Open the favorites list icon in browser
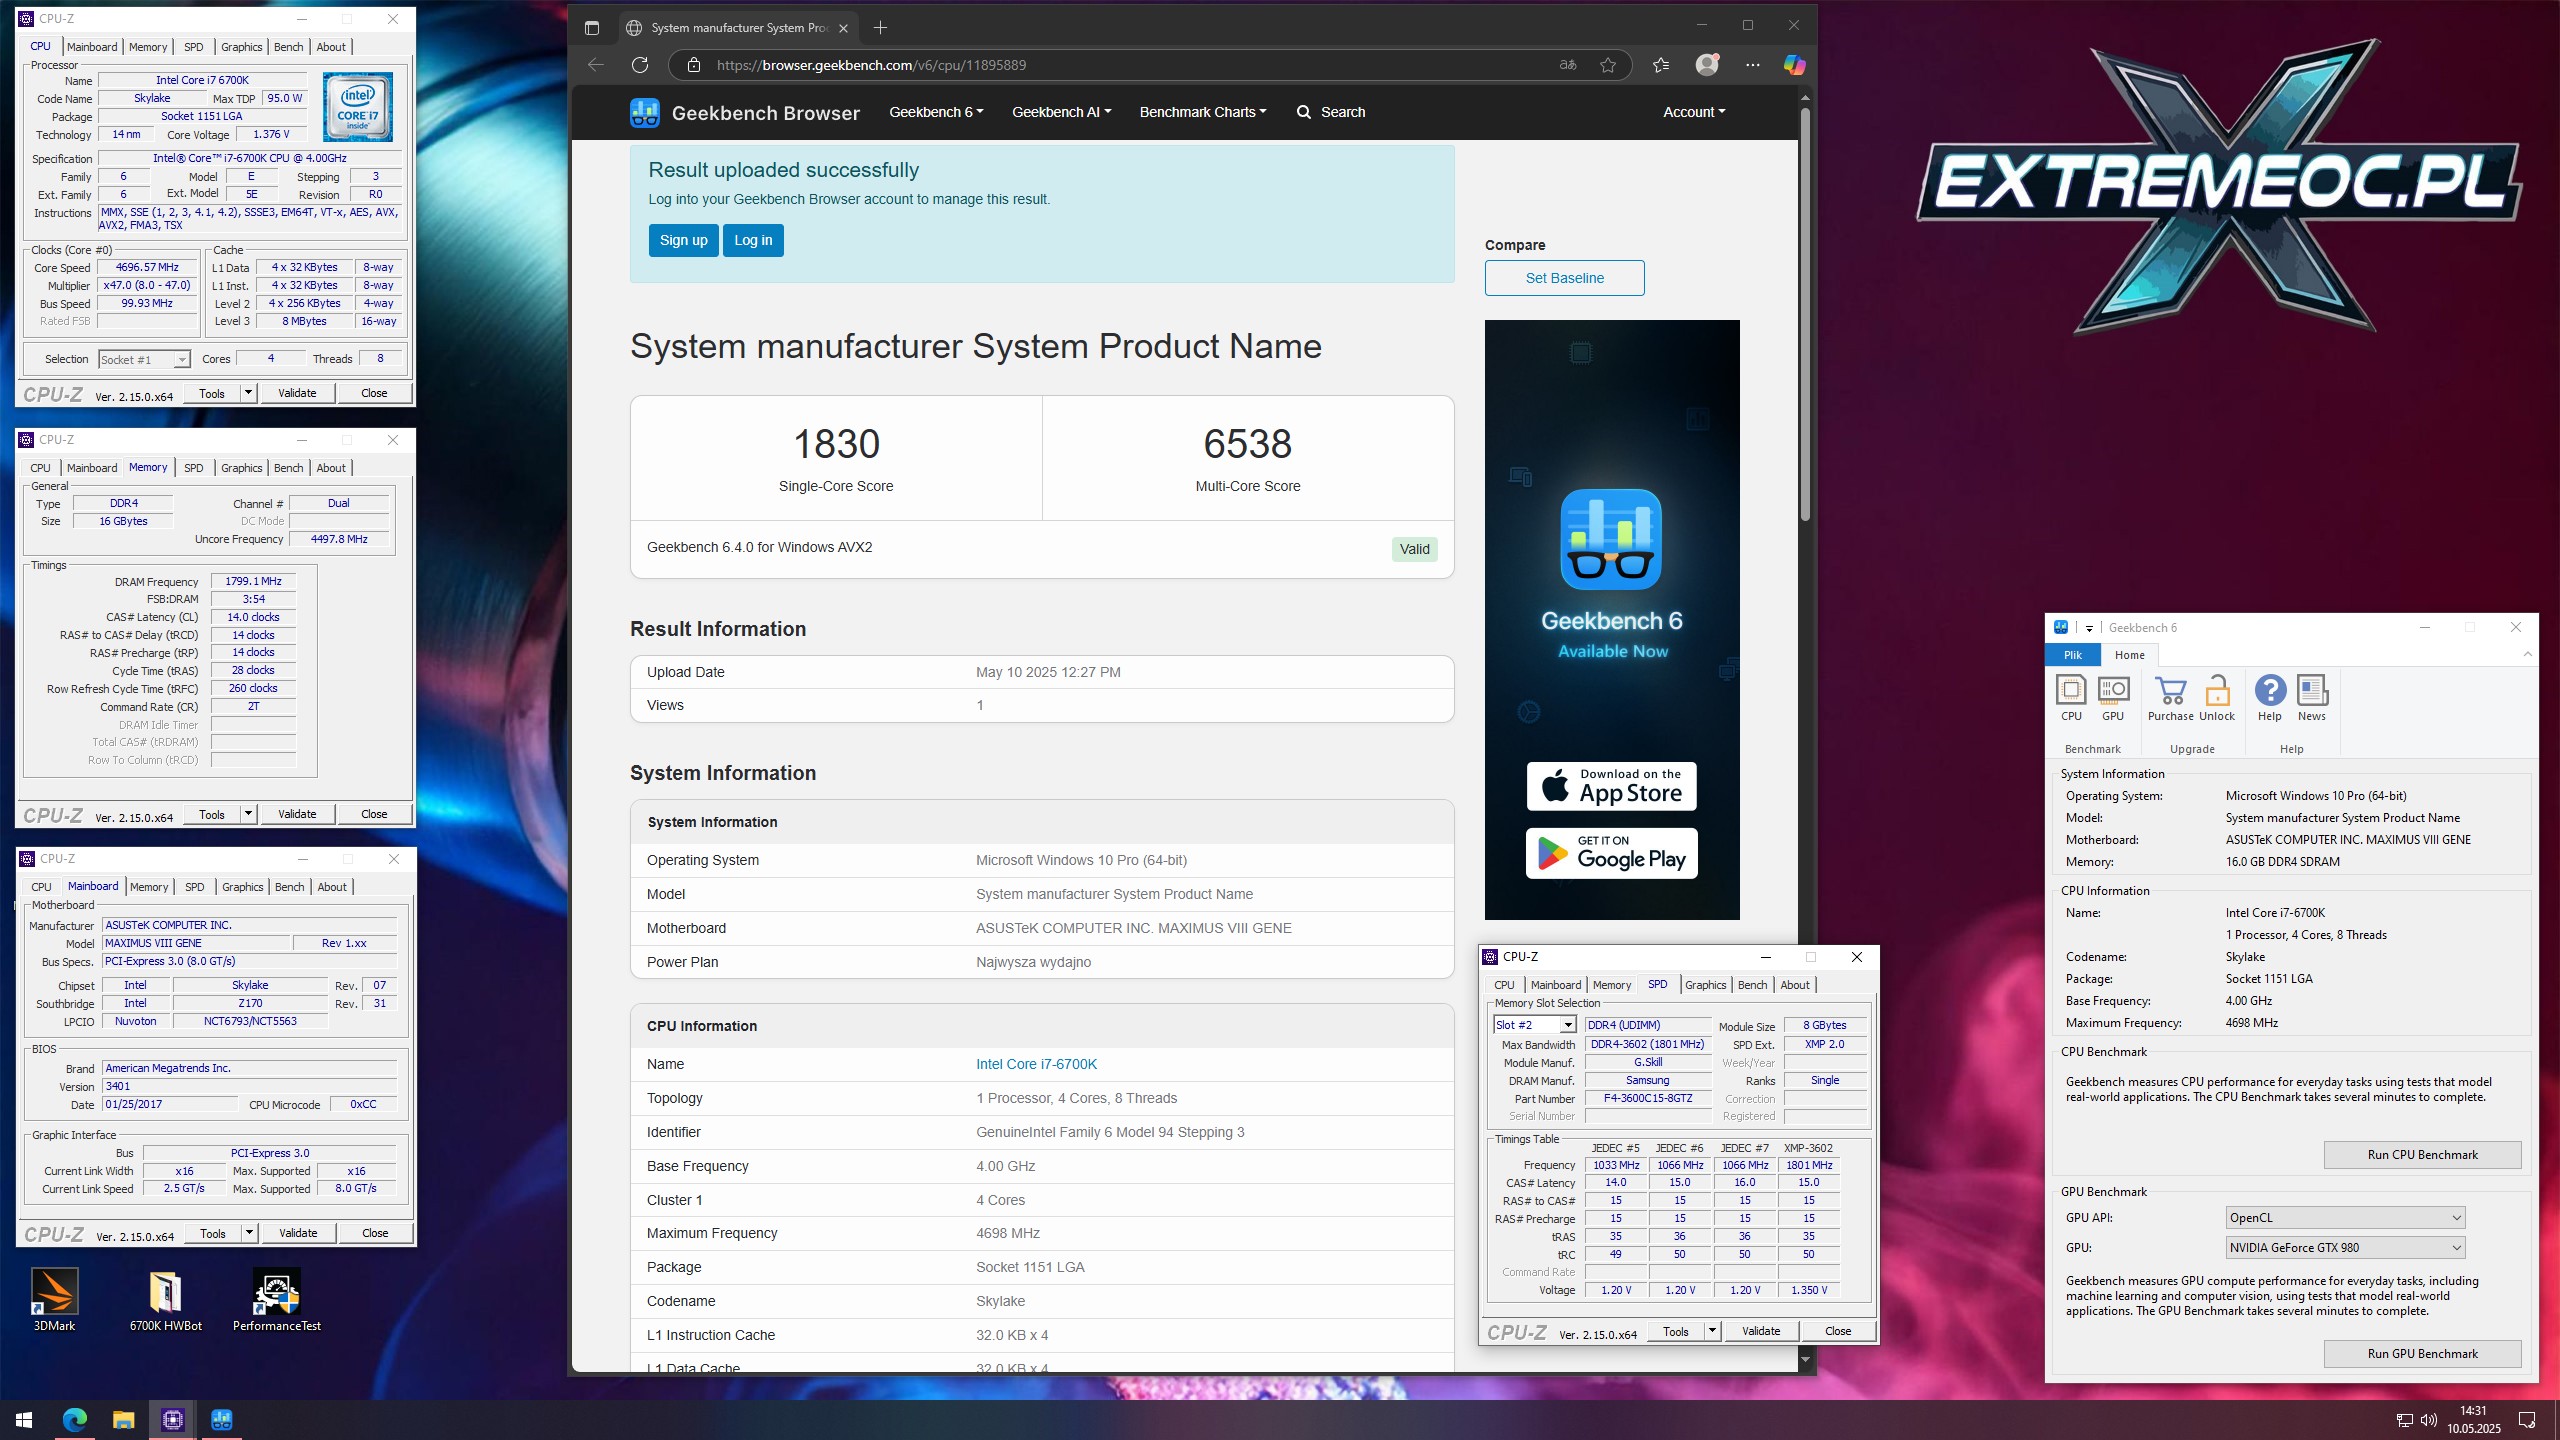 (1661, 65)
